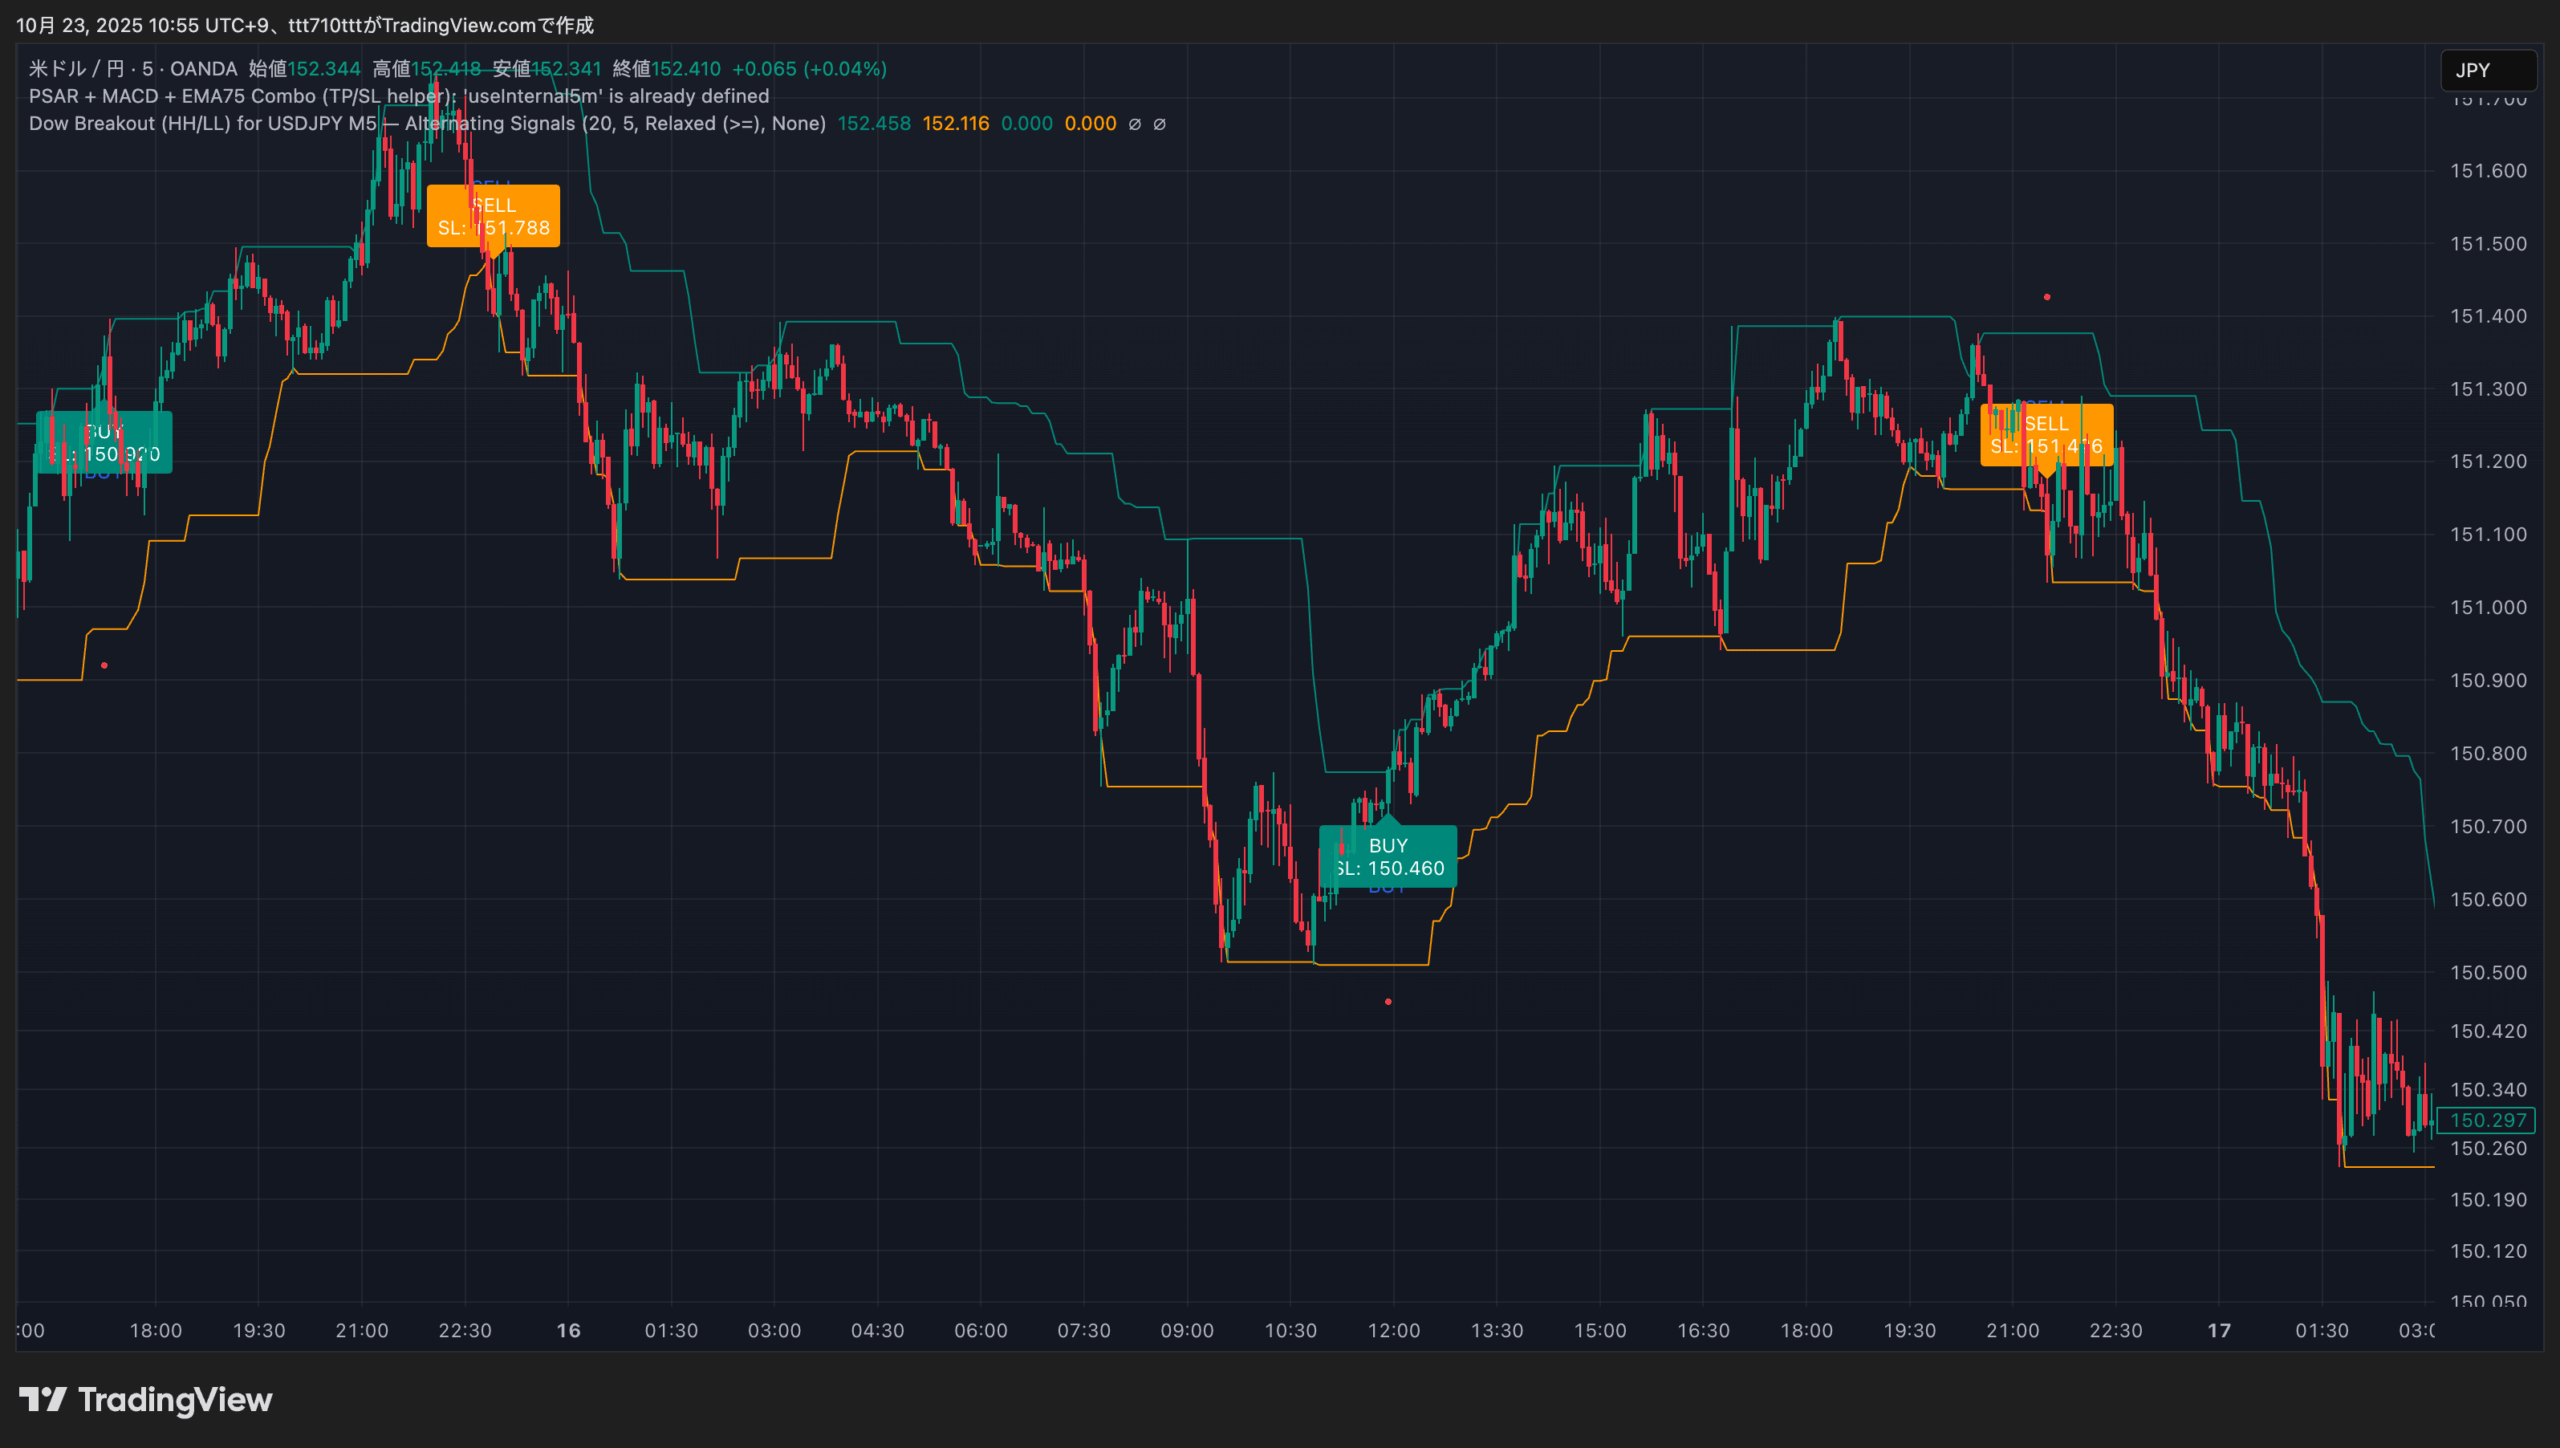This screenshot has width=2560, height=1448.
Task: Click the red PSAR dot below BUY 150.460
Action: click(1388, 1001)
